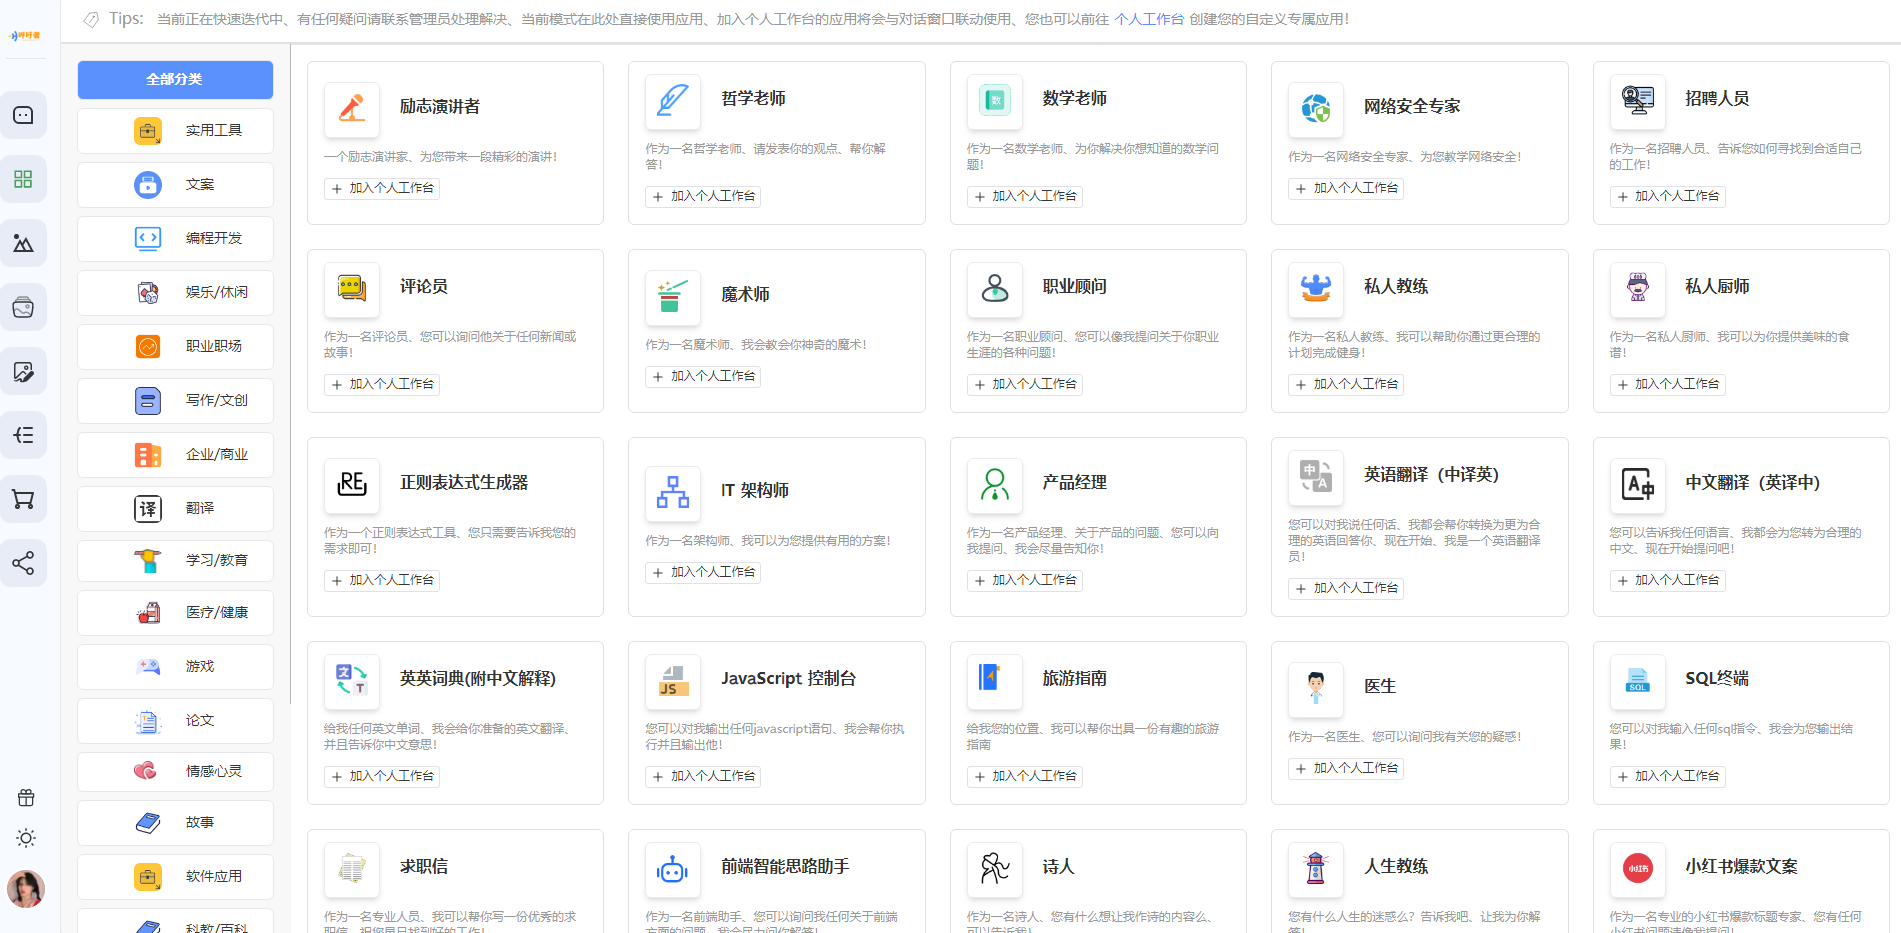
Task: Follow the 个人工作台 link in Tips
Action: pyautogui.click(x=1149, y=19)
